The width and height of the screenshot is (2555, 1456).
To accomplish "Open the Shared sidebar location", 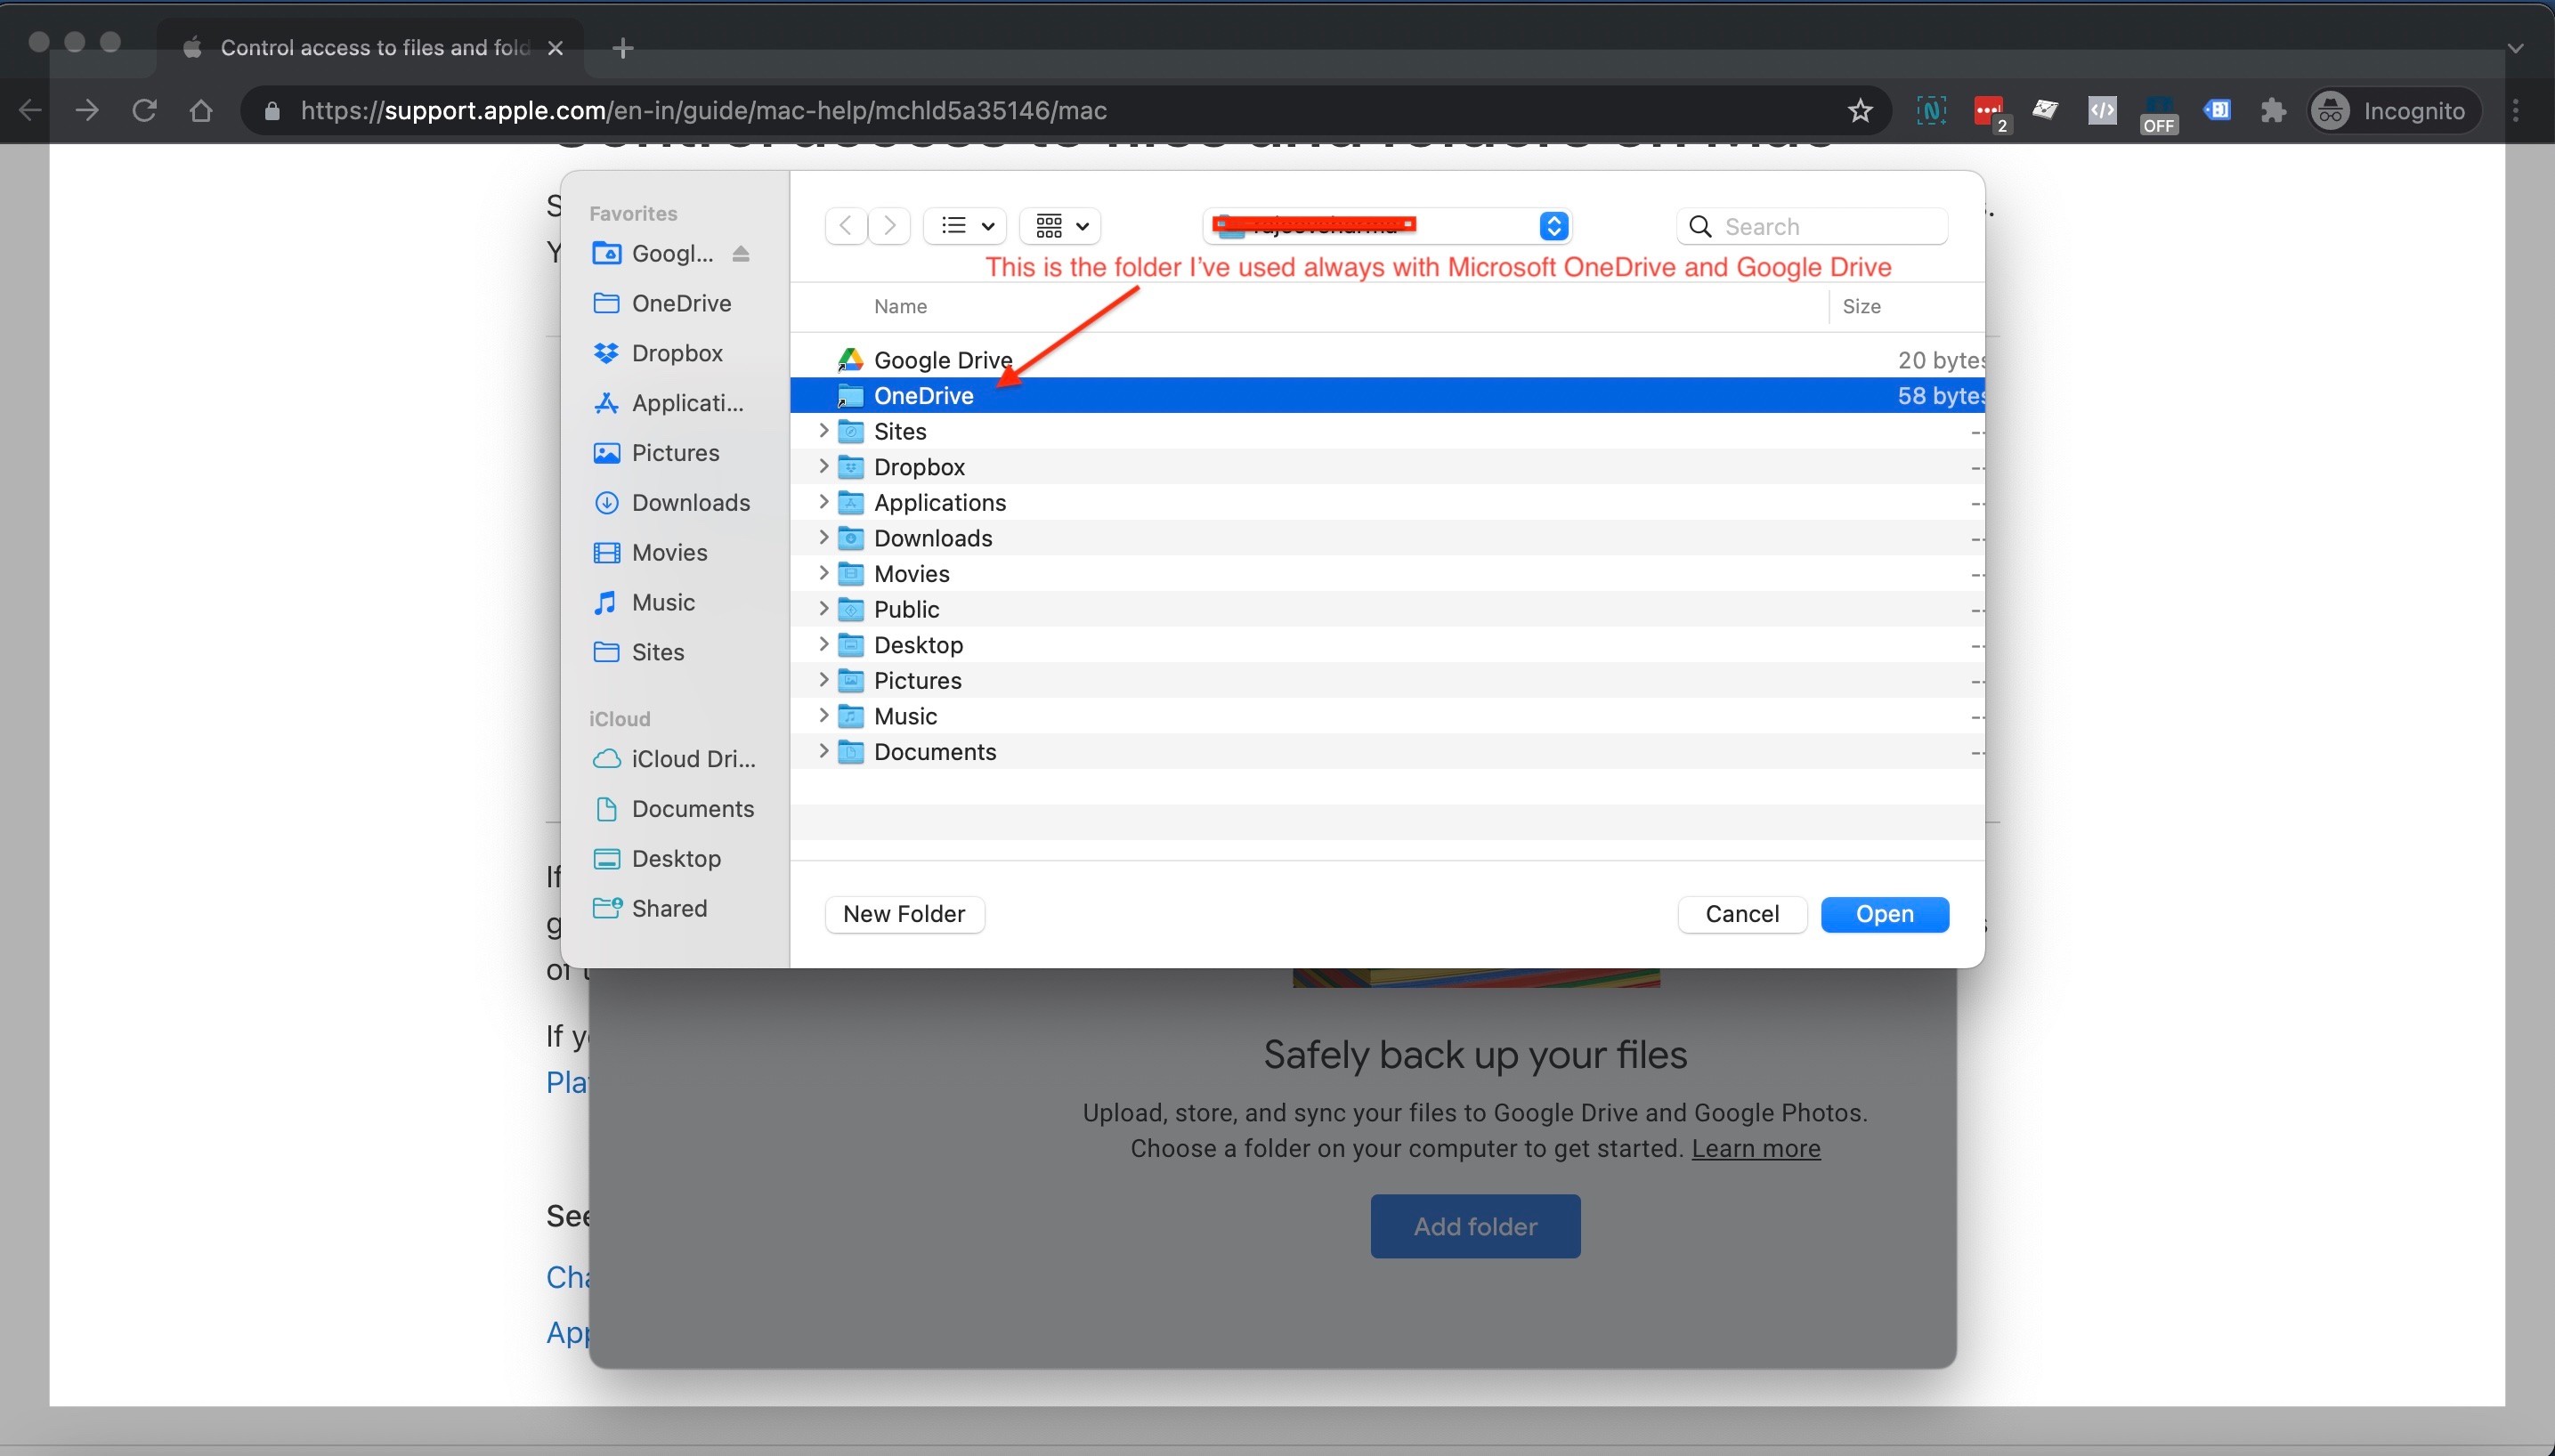I will tap(668, 908).
